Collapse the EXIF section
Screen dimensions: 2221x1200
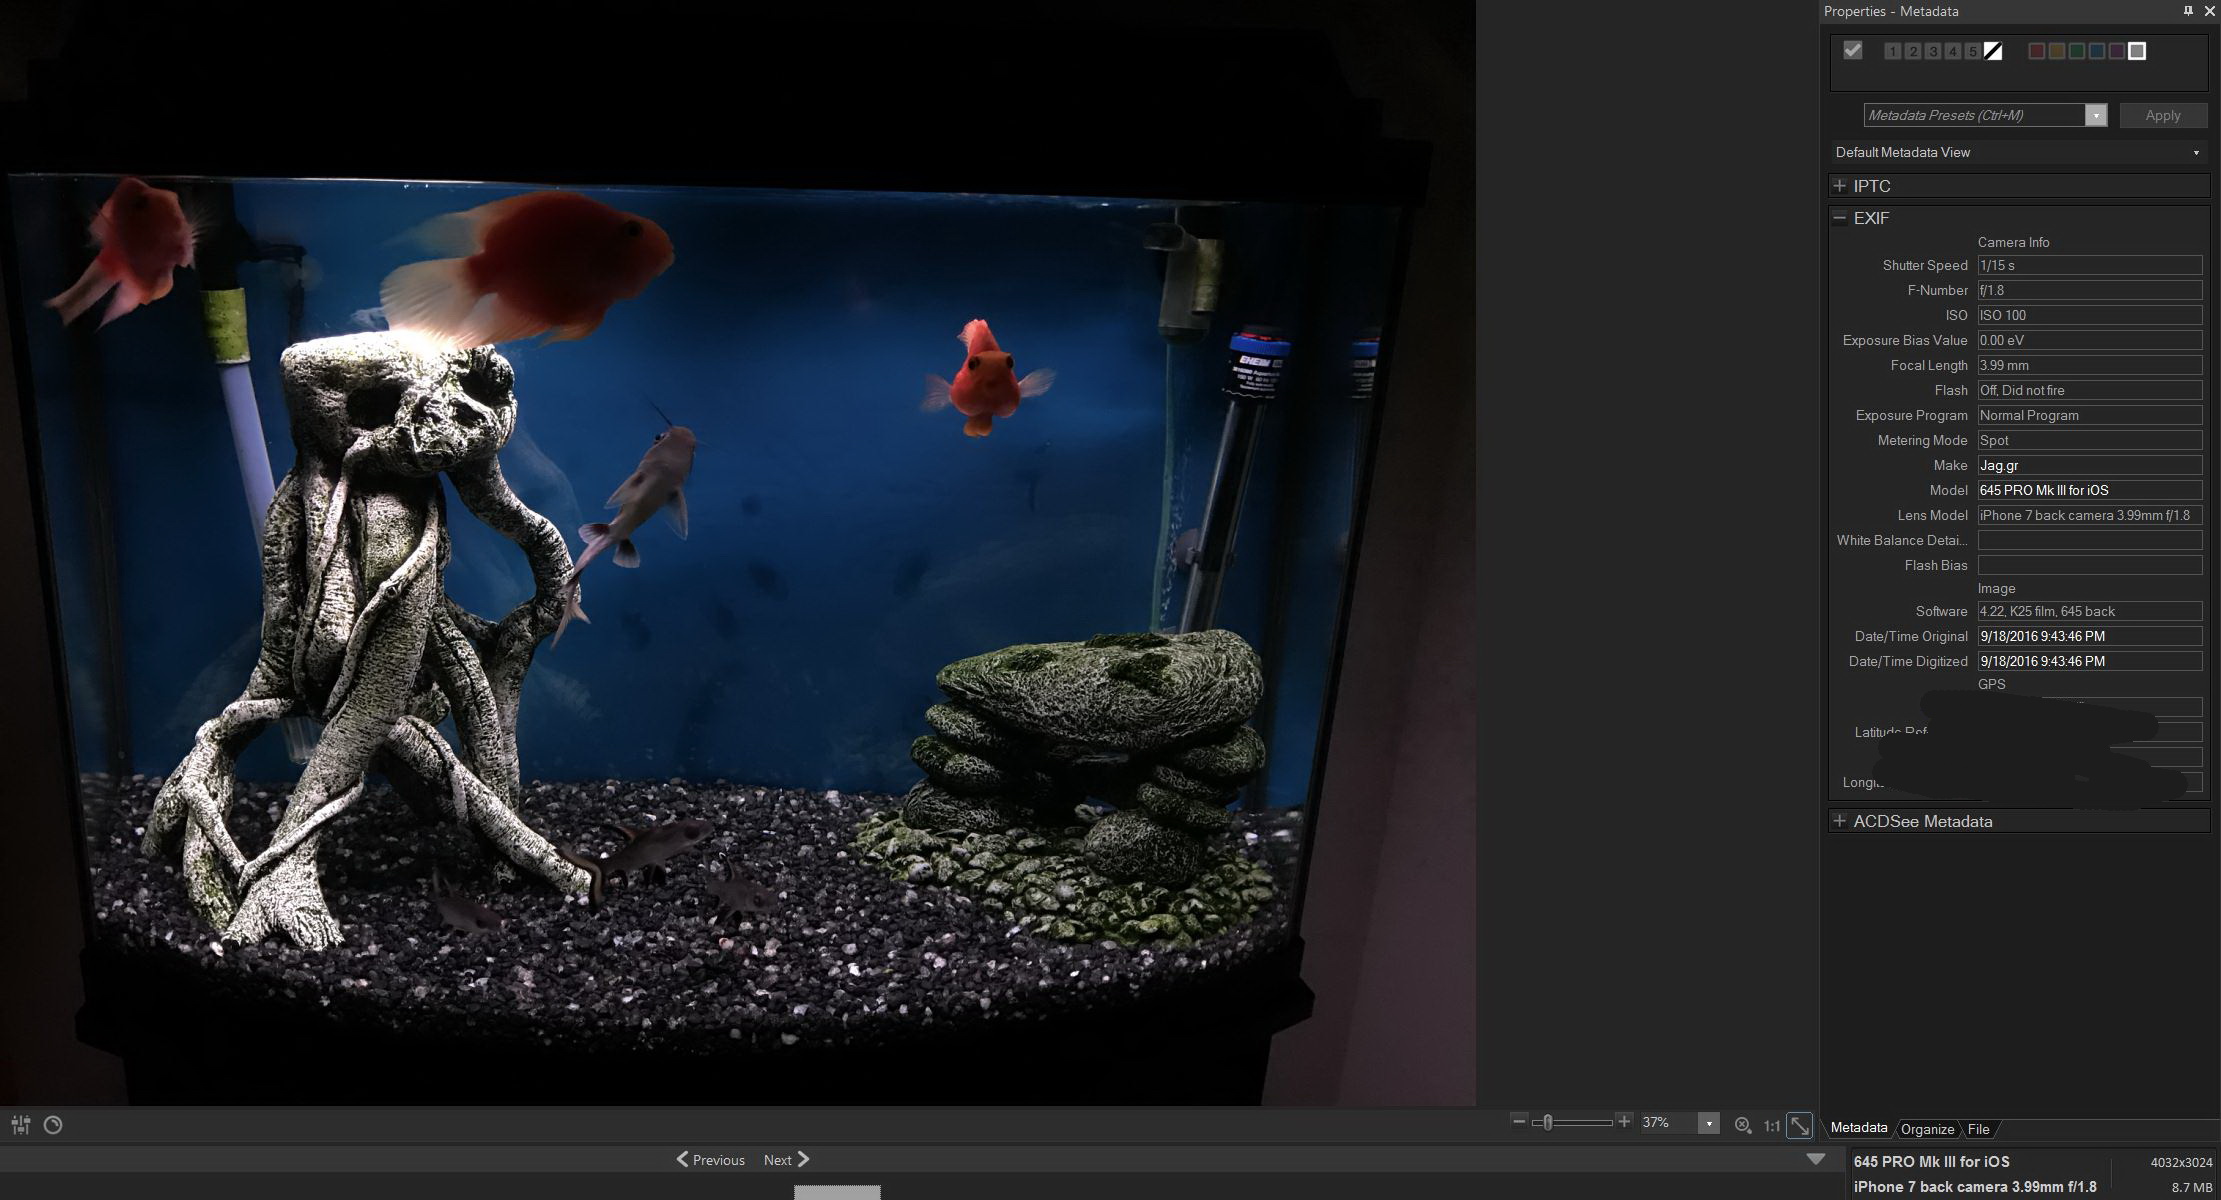tap(1839, 218)
